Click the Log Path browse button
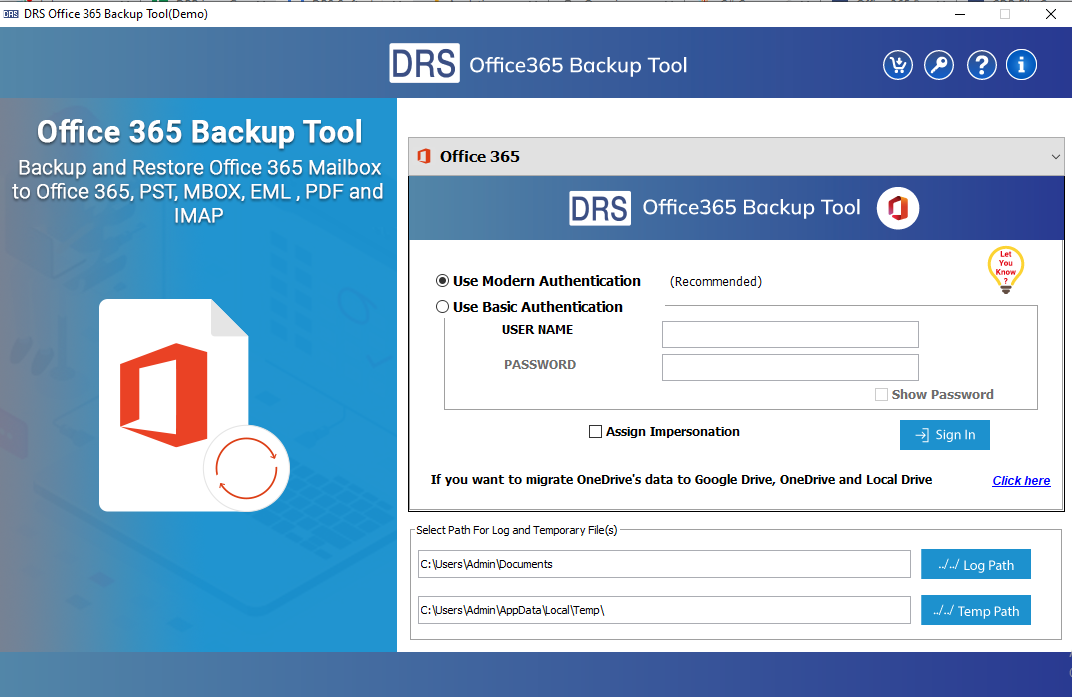The height and width of the screenshot is (697, 1072). 975,565
